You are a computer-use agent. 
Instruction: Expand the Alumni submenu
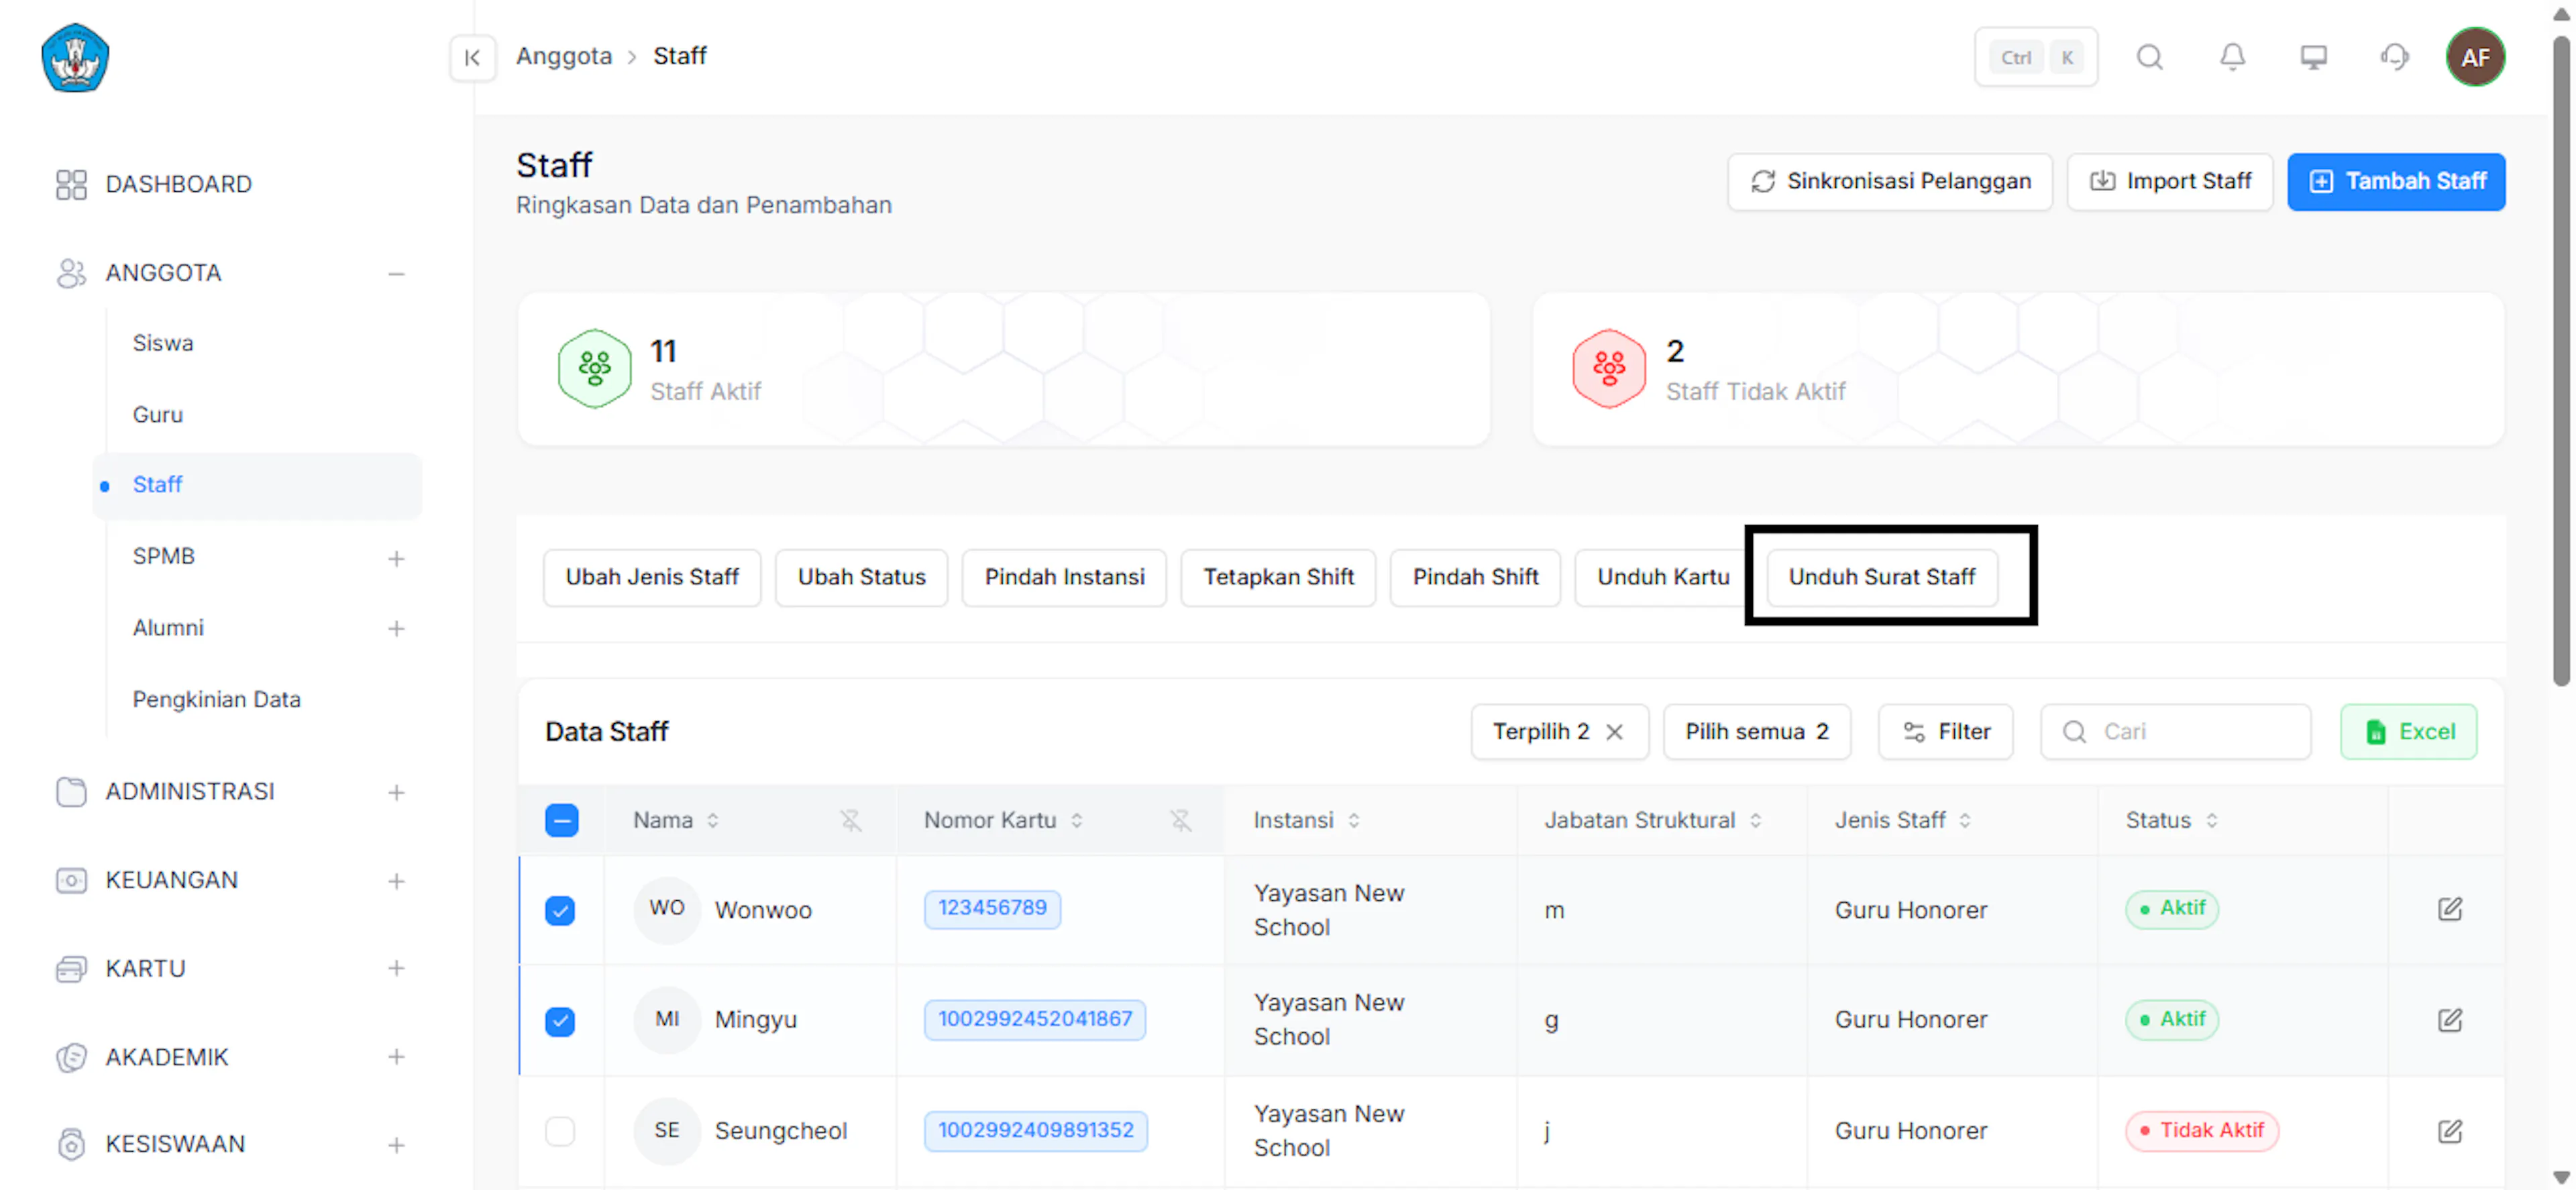(396, 628)
